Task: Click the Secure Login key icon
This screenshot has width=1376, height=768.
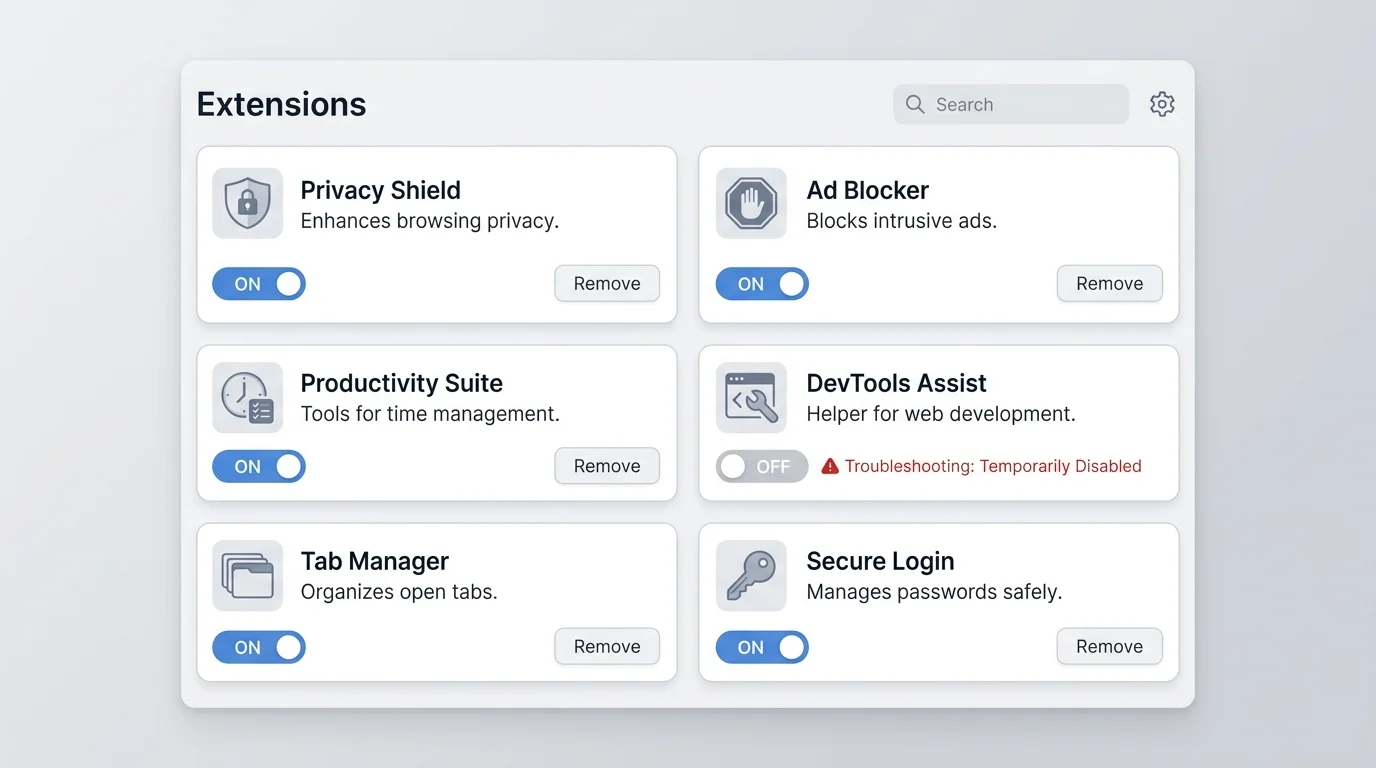Action: point(751,575)
